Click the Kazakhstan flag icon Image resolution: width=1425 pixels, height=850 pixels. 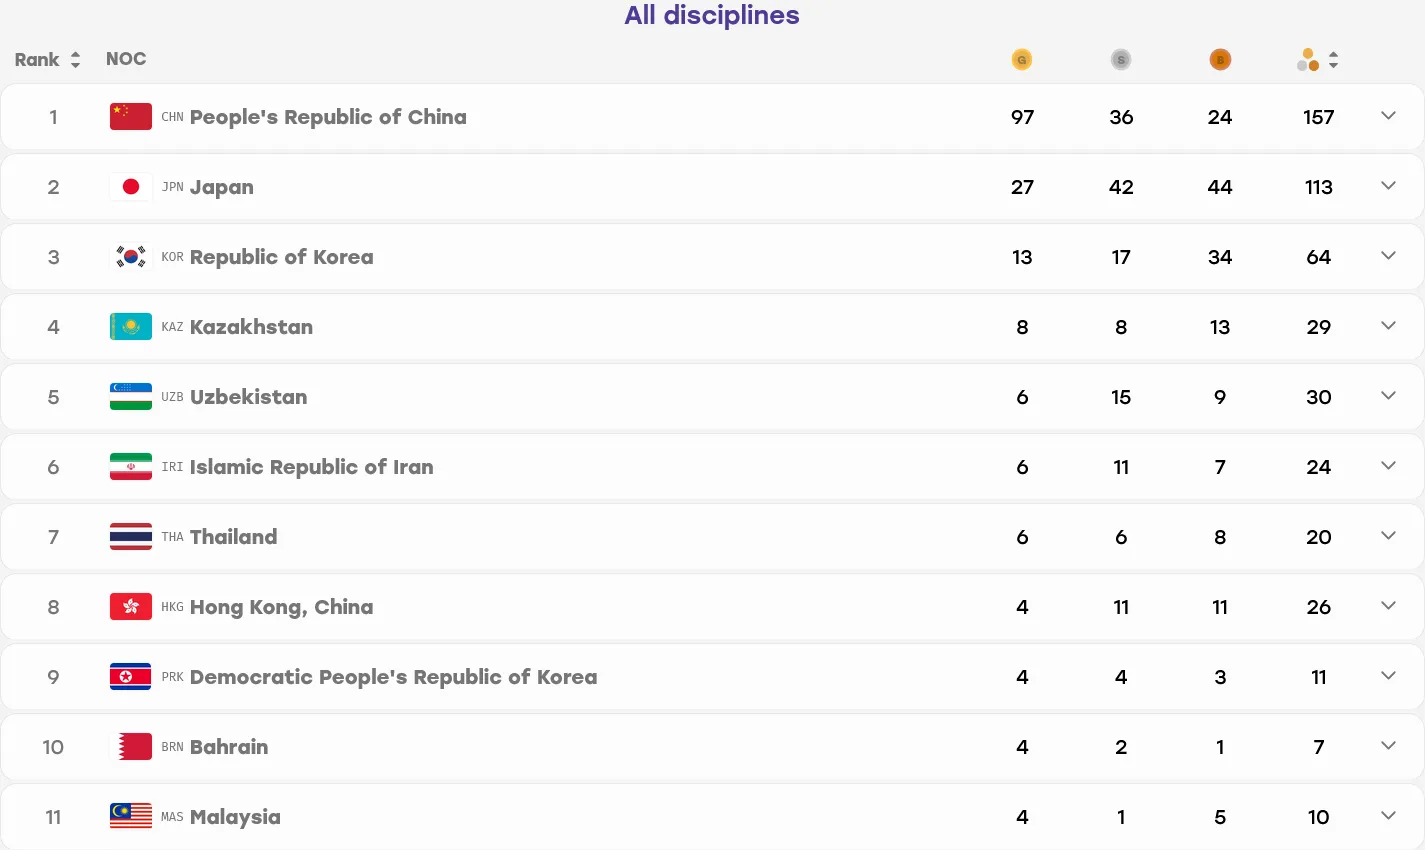[131, 327]
